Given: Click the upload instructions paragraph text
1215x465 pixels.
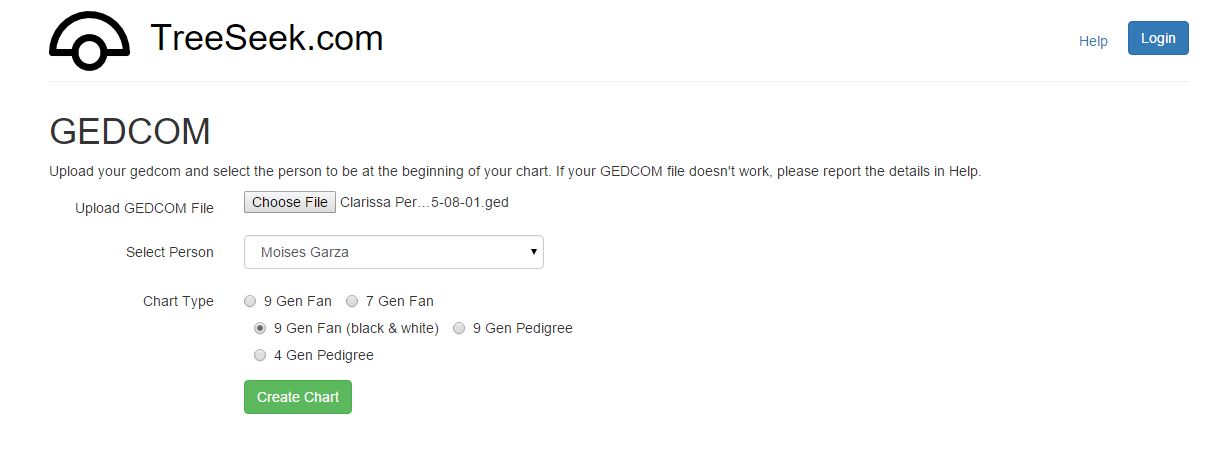Looking at the screenshot, I should (515, 171).
